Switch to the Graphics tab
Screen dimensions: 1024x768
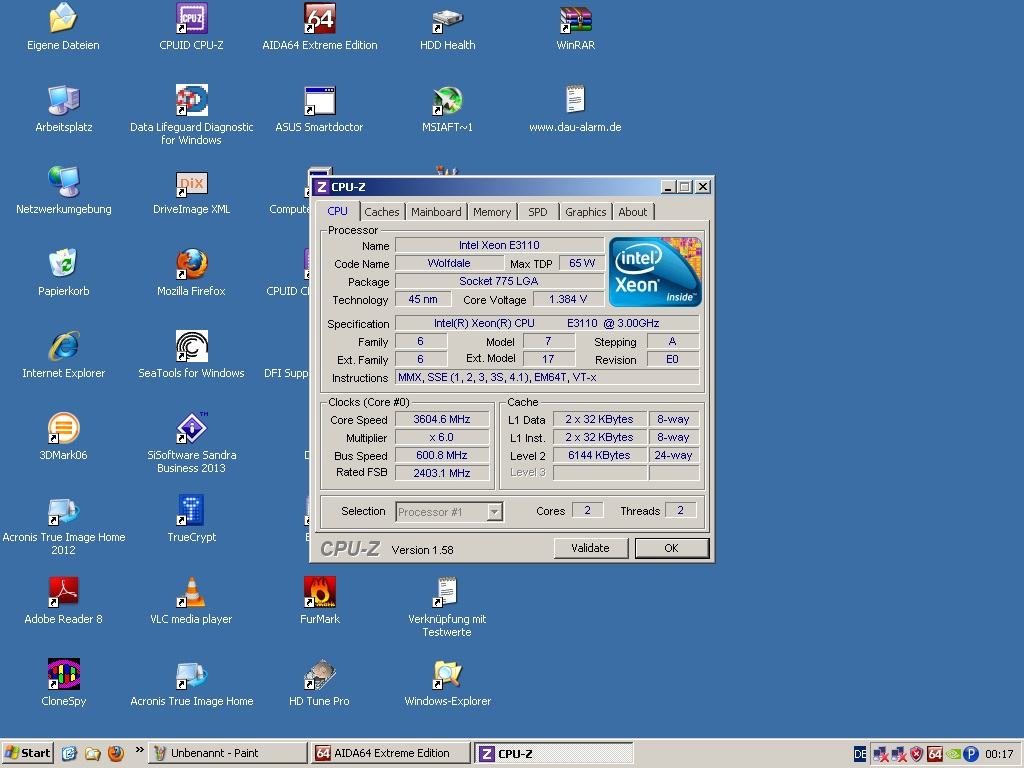(x=586, y=212)
